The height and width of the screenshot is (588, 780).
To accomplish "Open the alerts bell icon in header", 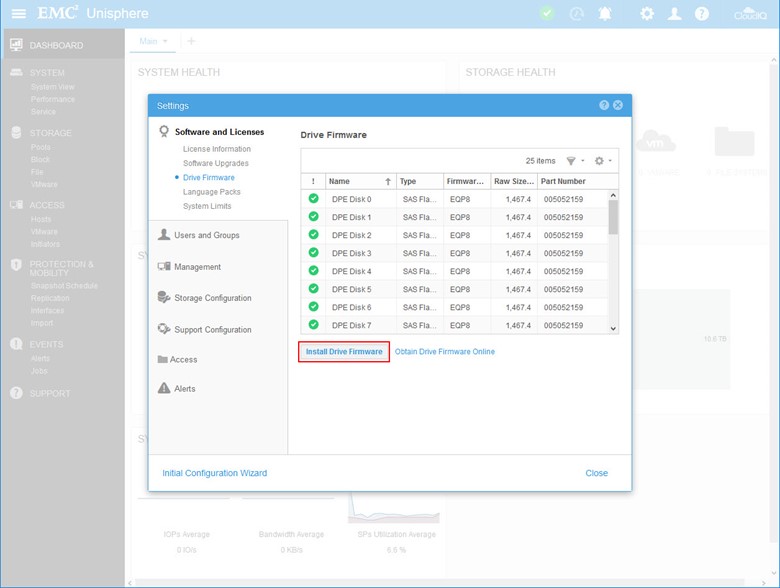I will (605, 13).
